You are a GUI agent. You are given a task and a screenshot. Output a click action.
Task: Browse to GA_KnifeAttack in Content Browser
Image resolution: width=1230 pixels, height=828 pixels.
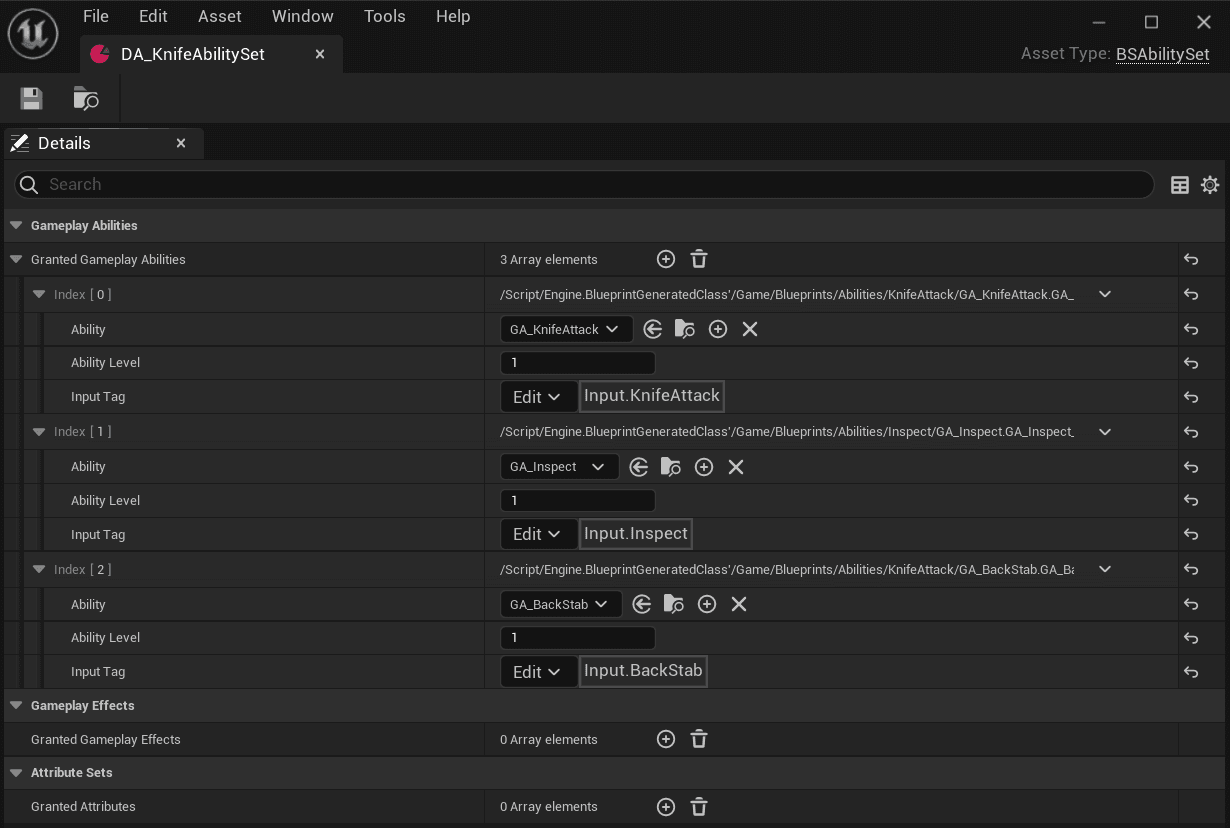click(685, 329)
